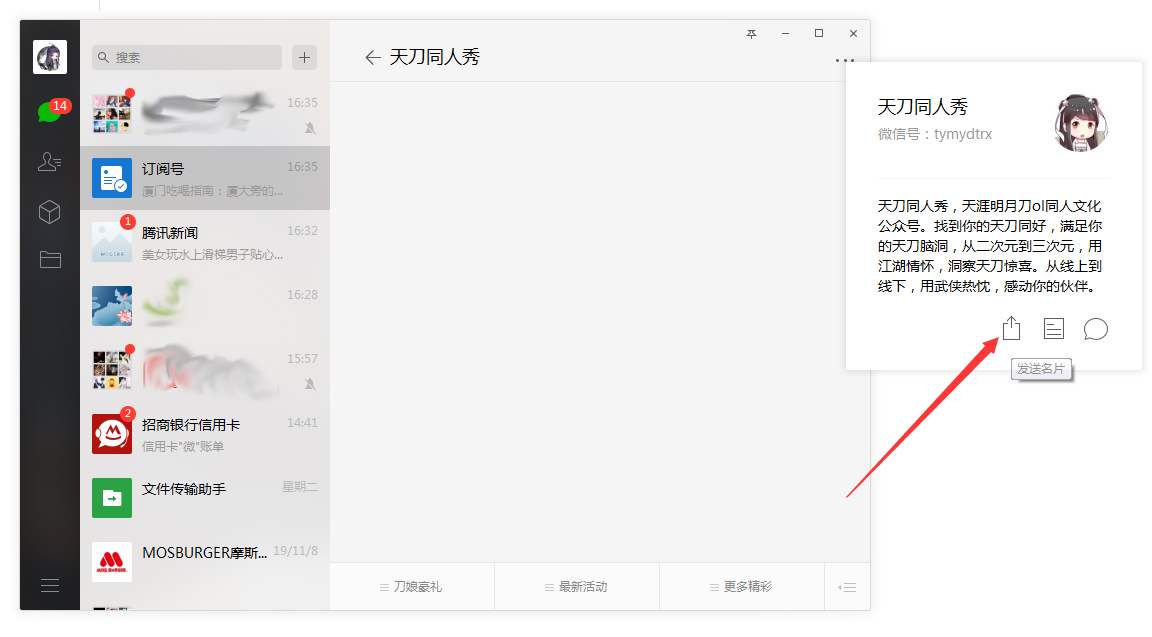
Task: Message 天刀同人秀 using the chat bubble icon
Action: [x=1095, y=328]
